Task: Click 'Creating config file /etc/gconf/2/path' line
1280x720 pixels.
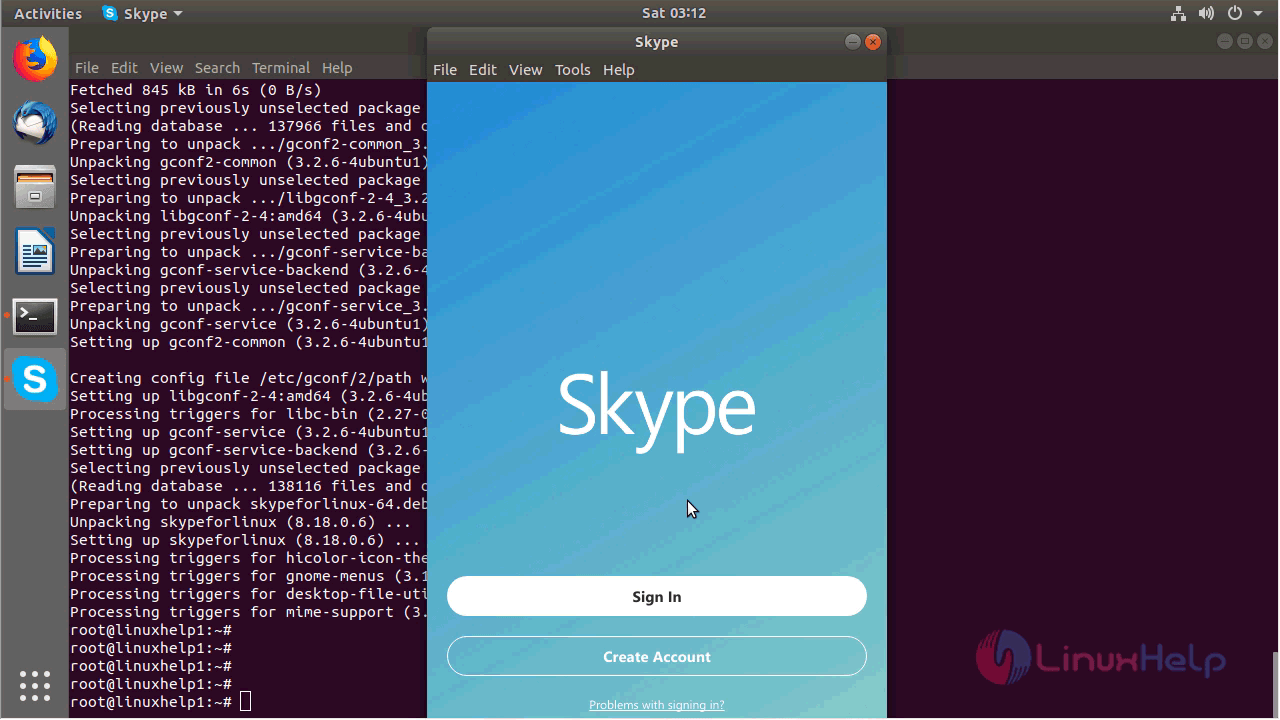Action: pos(248,378)
